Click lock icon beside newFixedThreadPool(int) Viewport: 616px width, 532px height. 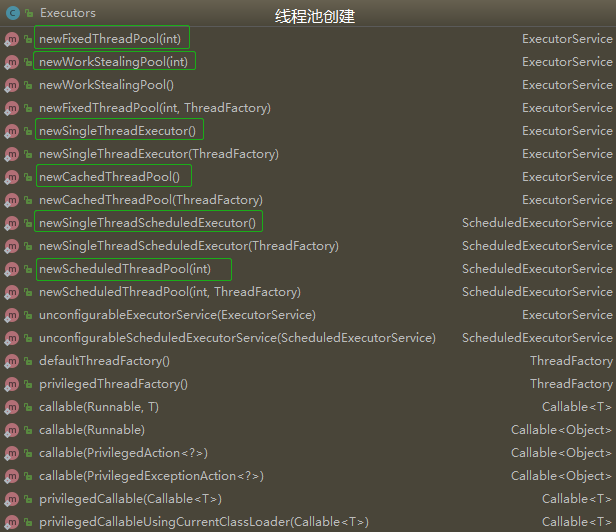[x=28, y=39]
